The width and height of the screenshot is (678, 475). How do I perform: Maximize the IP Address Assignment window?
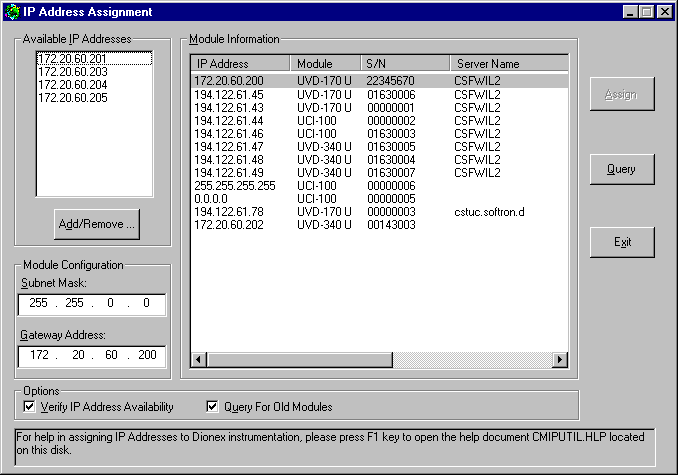pos(646,12)
